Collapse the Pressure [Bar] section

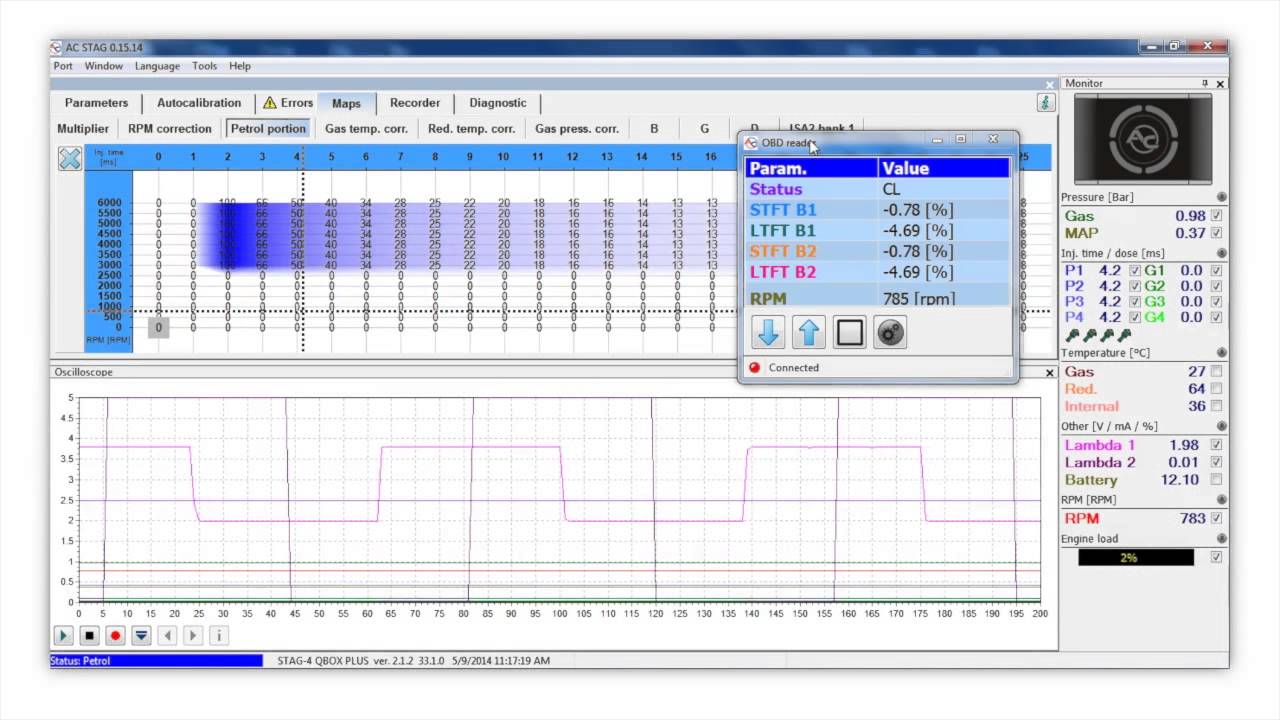tap(1221, 197)
